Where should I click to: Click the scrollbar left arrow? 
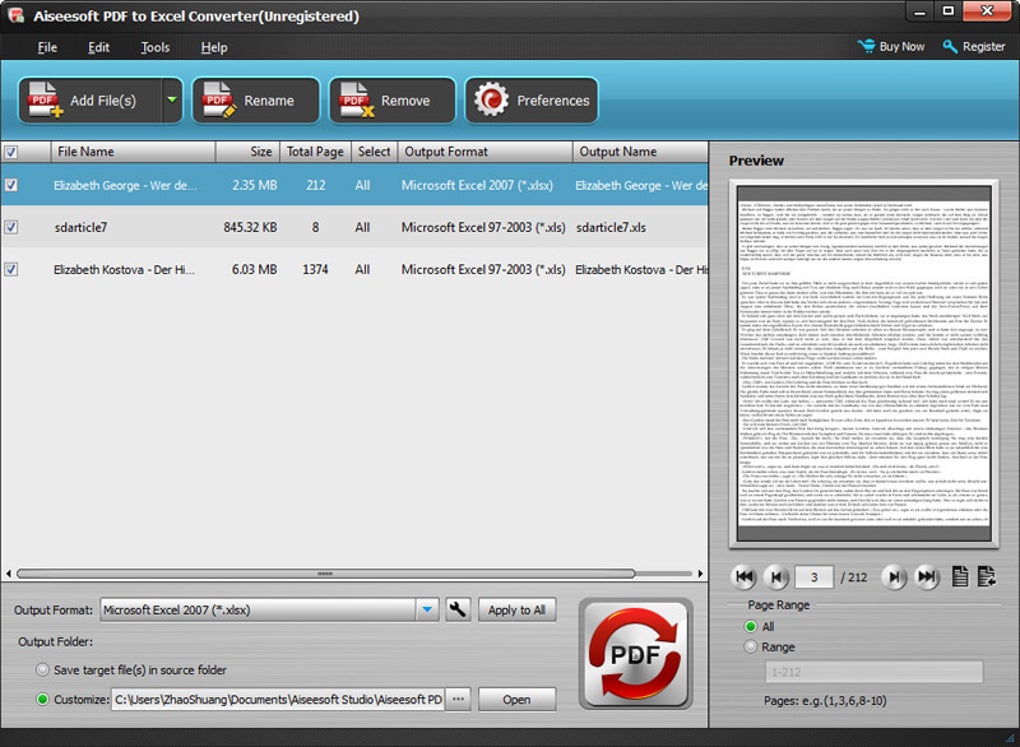8,573
